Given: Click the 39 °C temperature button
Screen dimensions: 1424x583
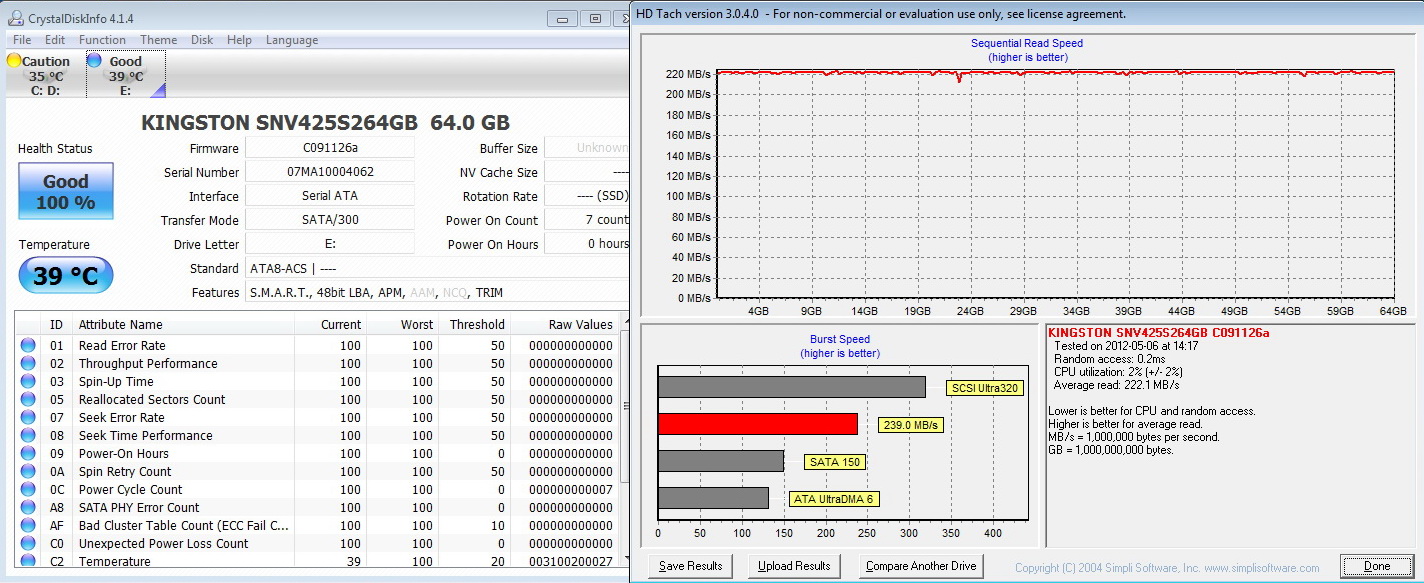Looking at the screenshot, I should click(66, 276).
